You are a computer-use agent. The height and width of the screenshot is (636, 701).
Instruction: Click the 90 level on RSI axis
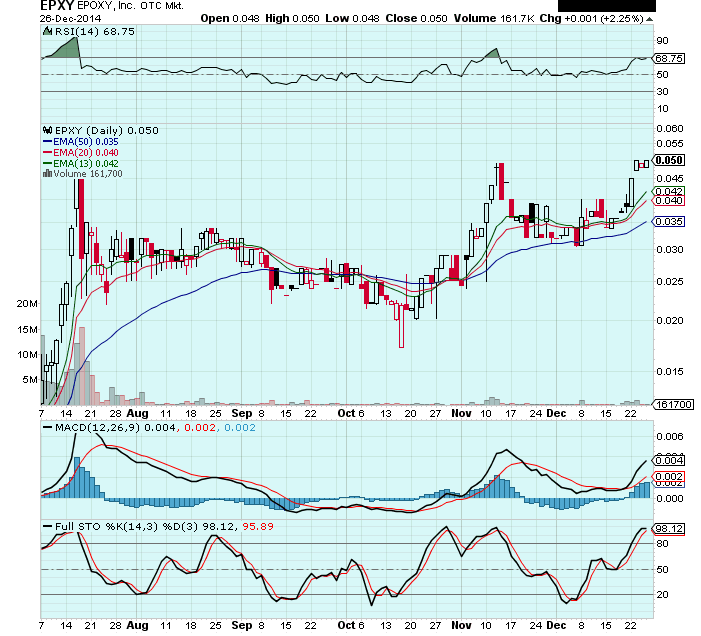(662, 41)
